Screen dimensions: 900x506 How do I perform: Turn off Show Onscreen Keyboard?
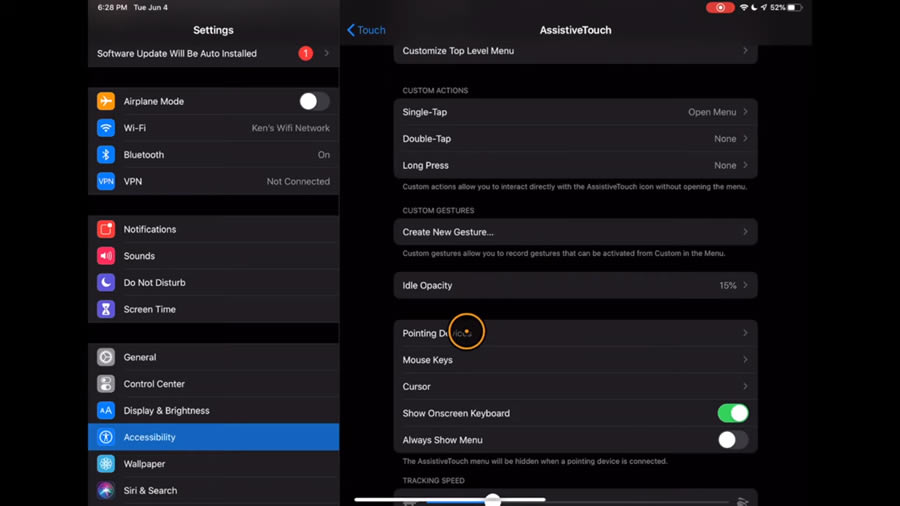click(732, 413)
